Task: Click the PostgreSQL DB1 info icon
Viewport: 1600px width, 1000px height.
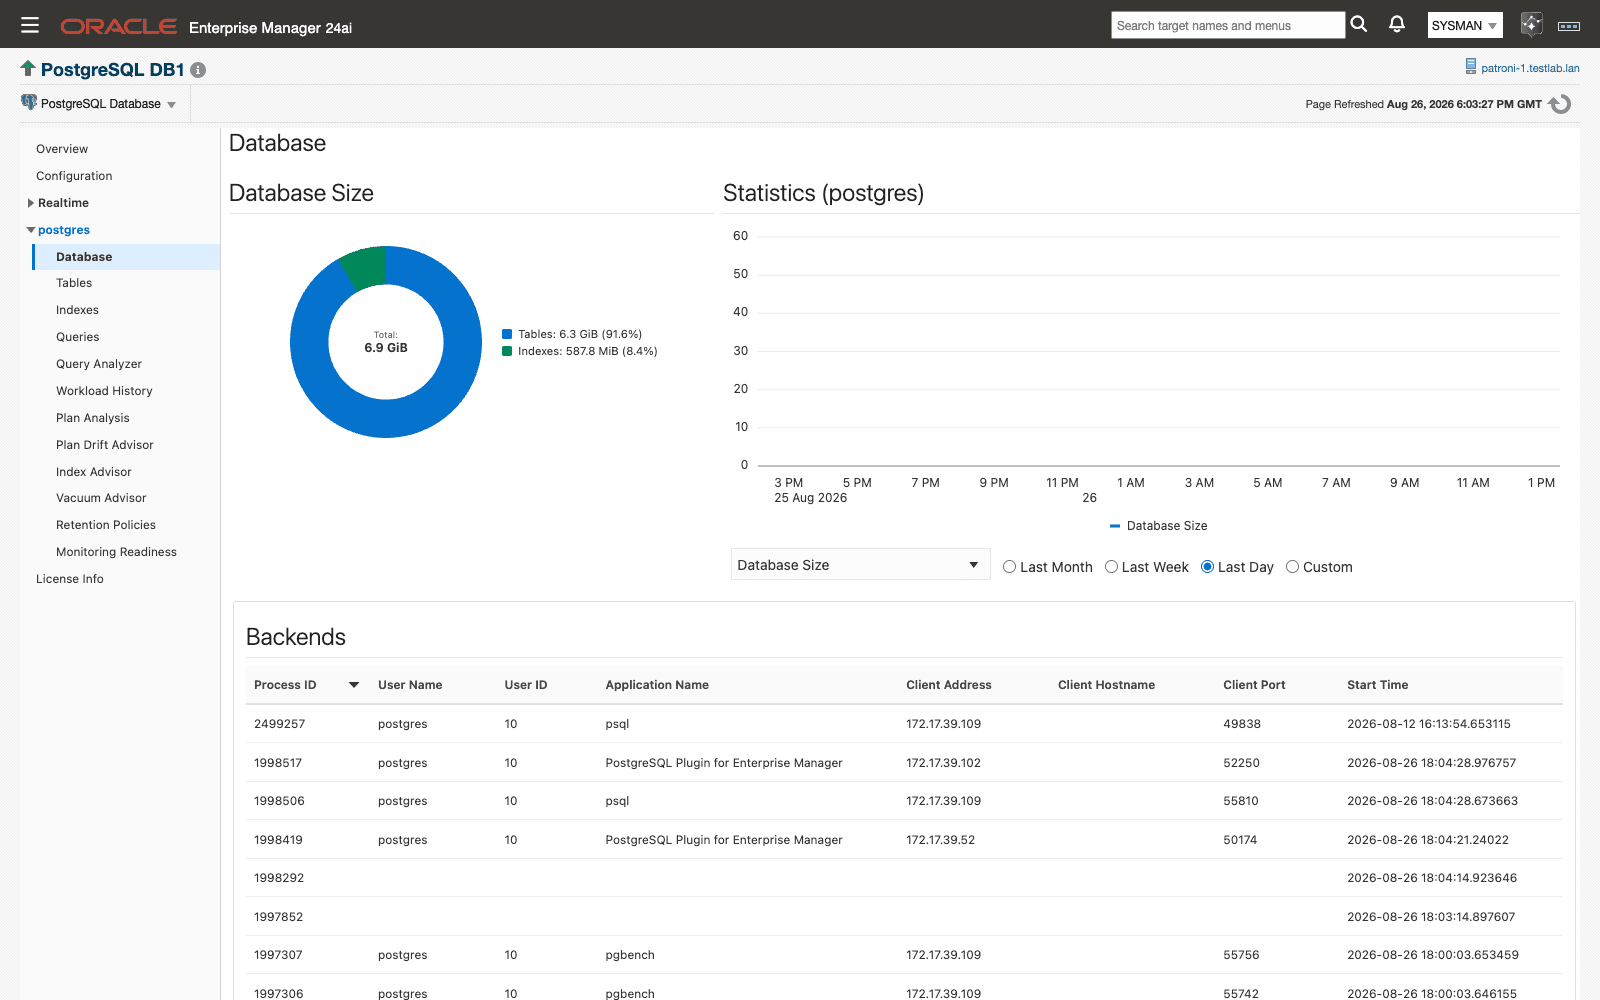Action: (198, 70)
